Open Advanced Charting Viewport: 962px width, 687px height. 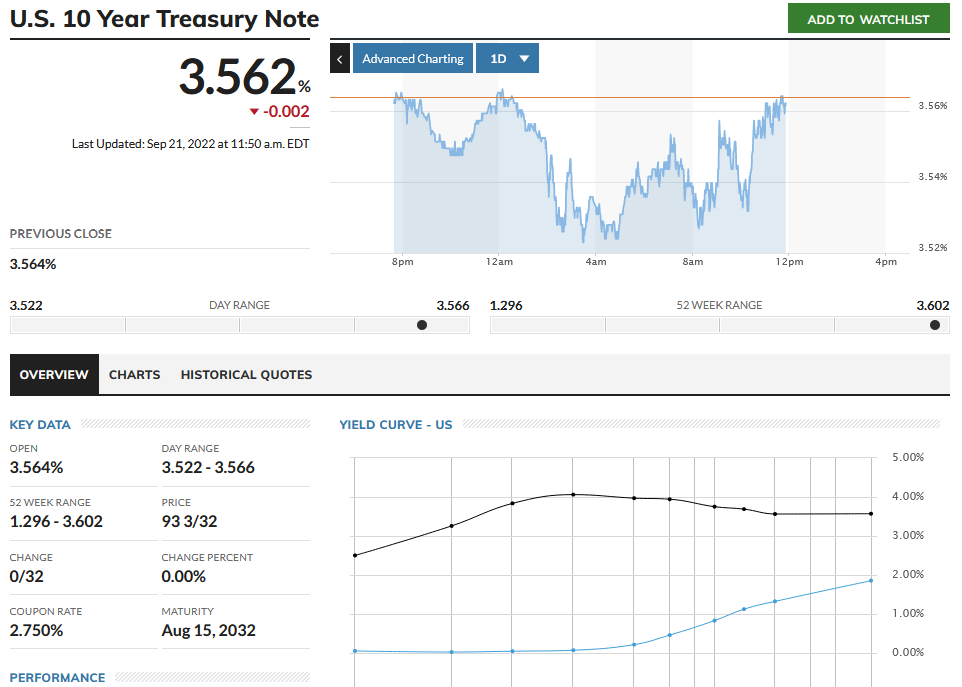pos(413,58)
